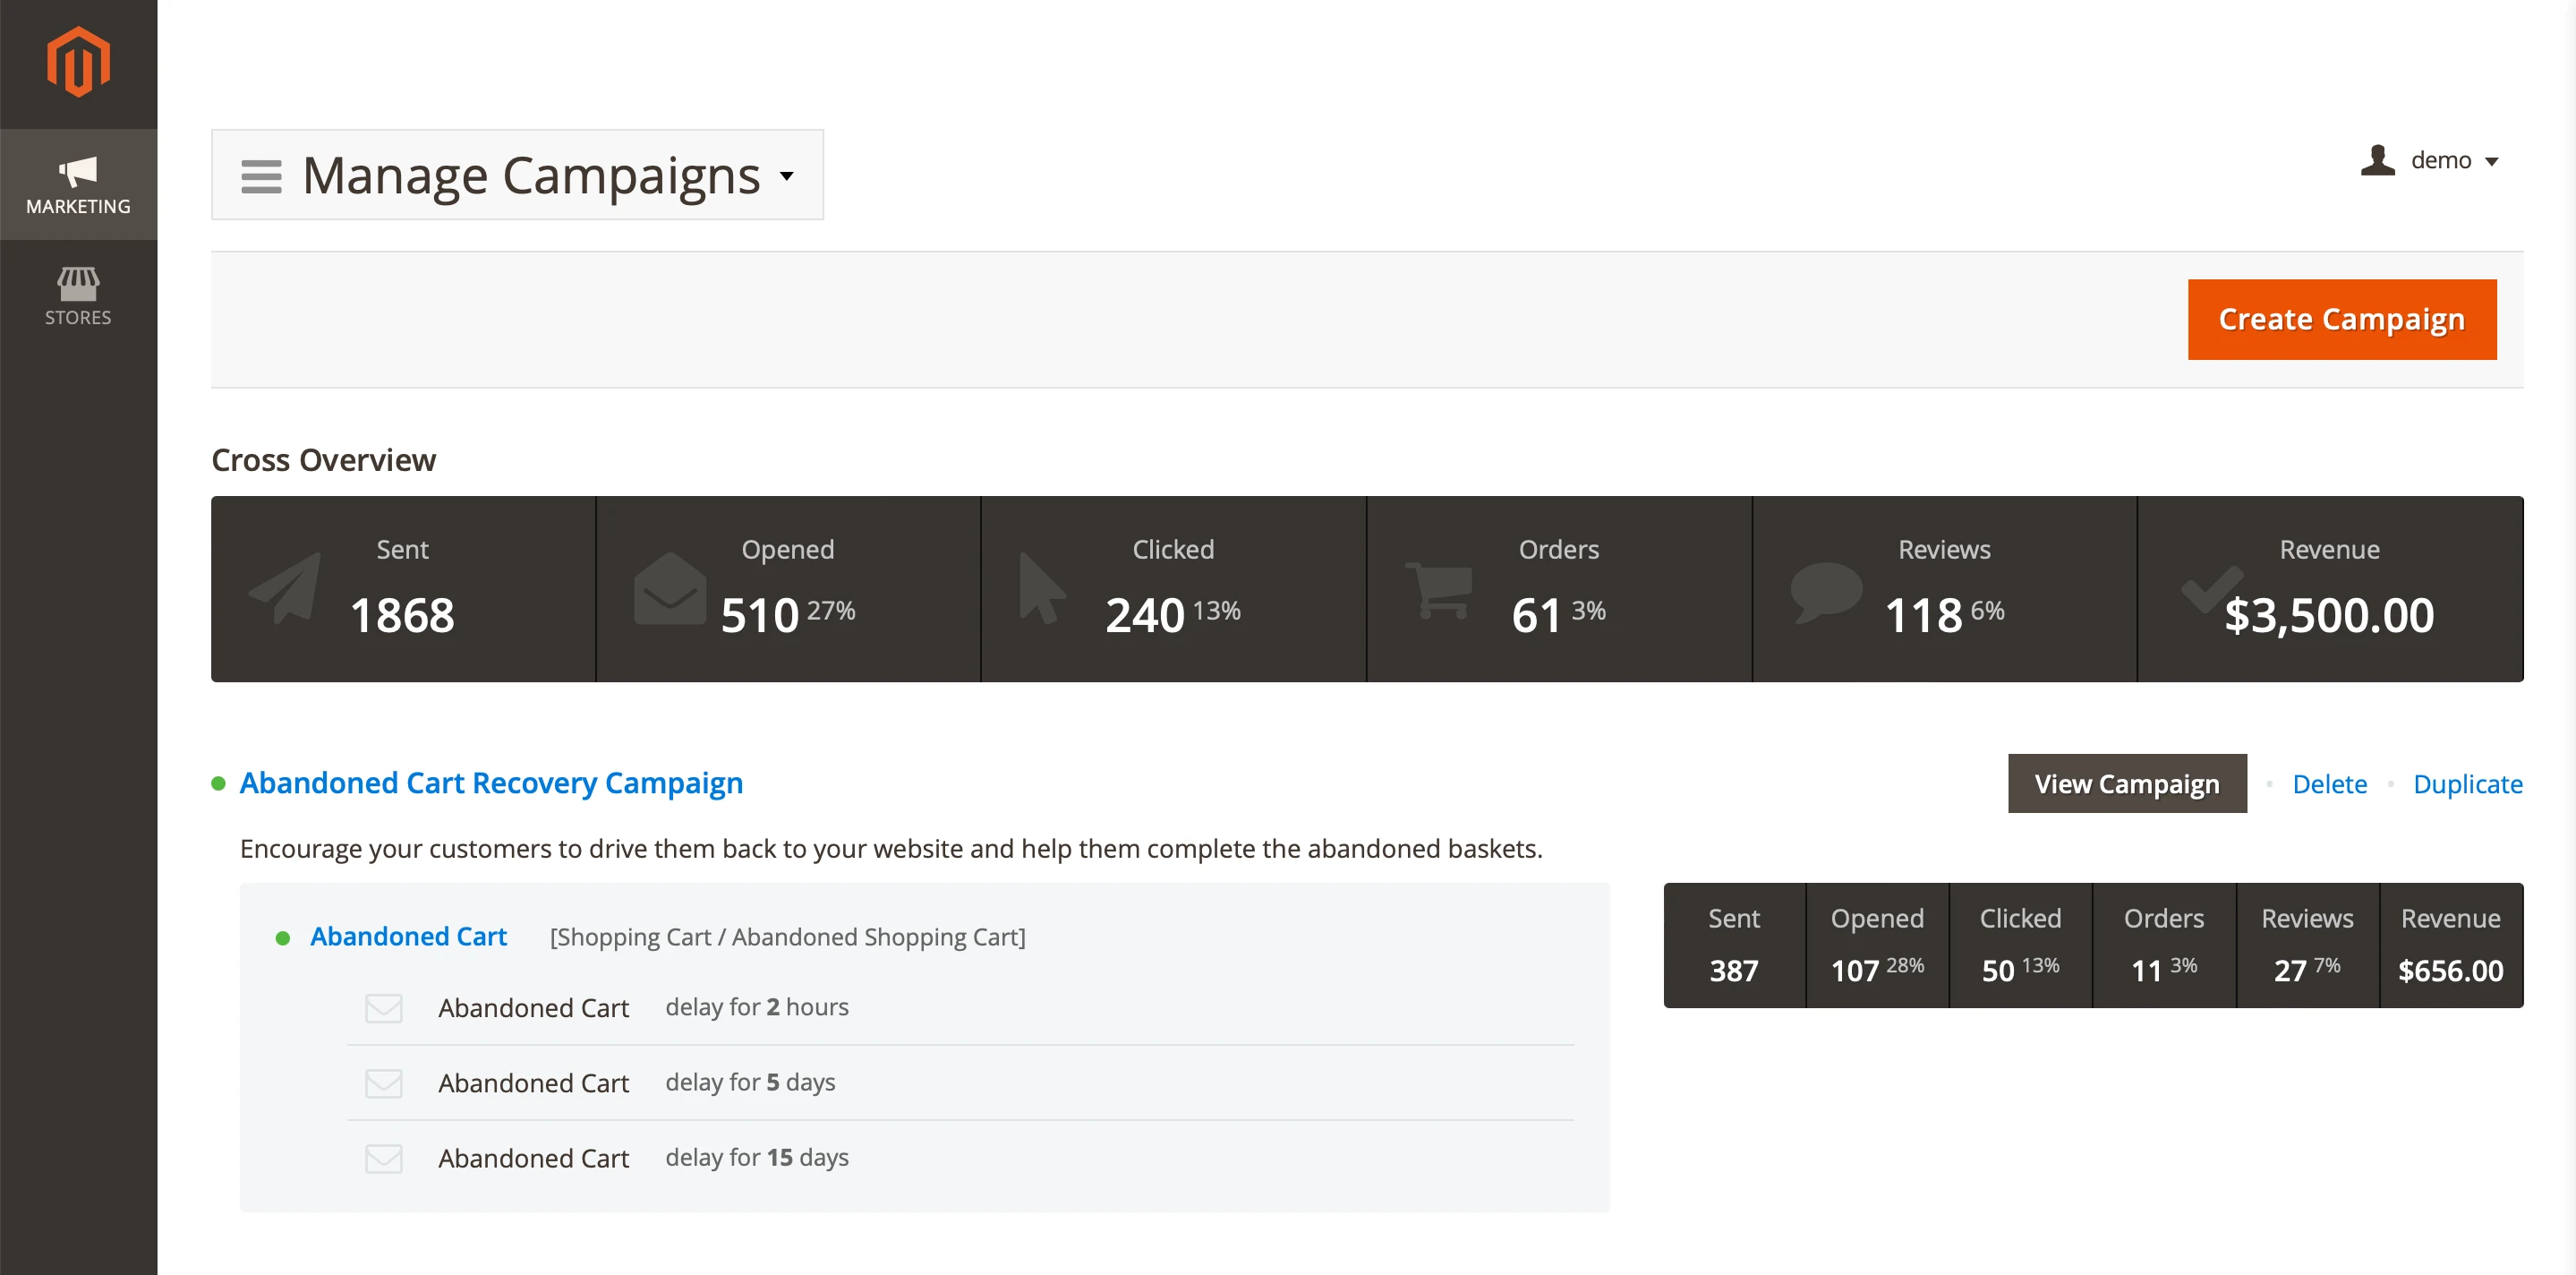Open the Abandoned Cart Recovery Campaign link

(491, 783)
